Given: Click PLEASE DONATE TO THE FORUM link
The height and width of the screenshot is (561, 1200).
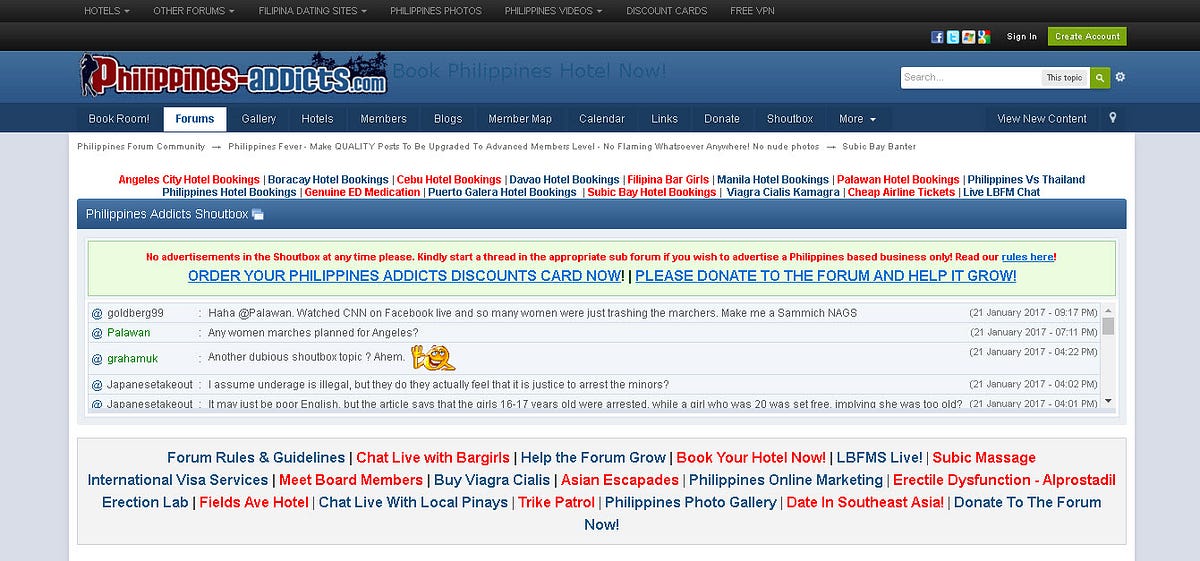Looking at the screenshot, I should 826,276.
